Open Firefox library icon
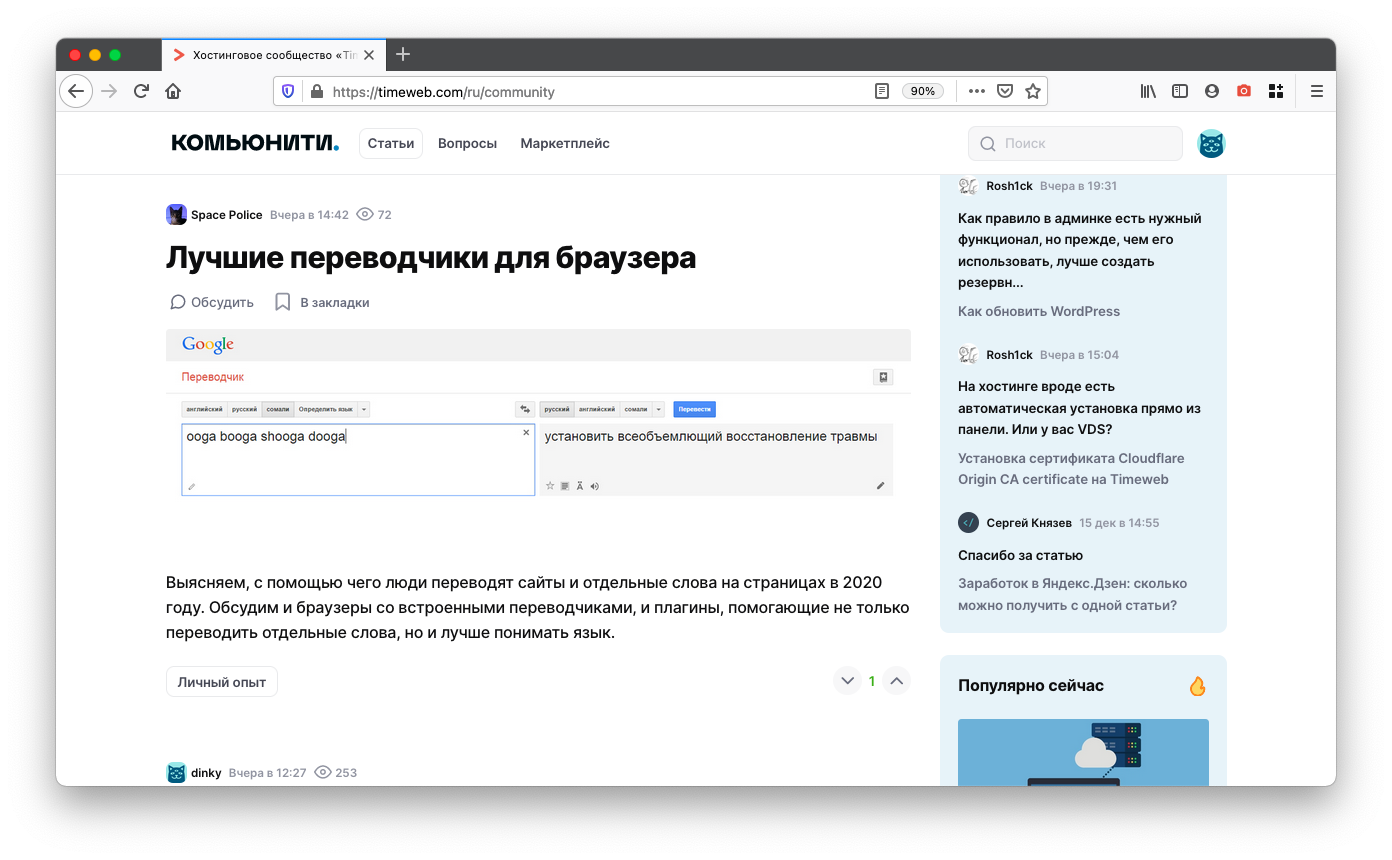The height and width of the screenshot is (860, 1392). (x=1148, y=91)
